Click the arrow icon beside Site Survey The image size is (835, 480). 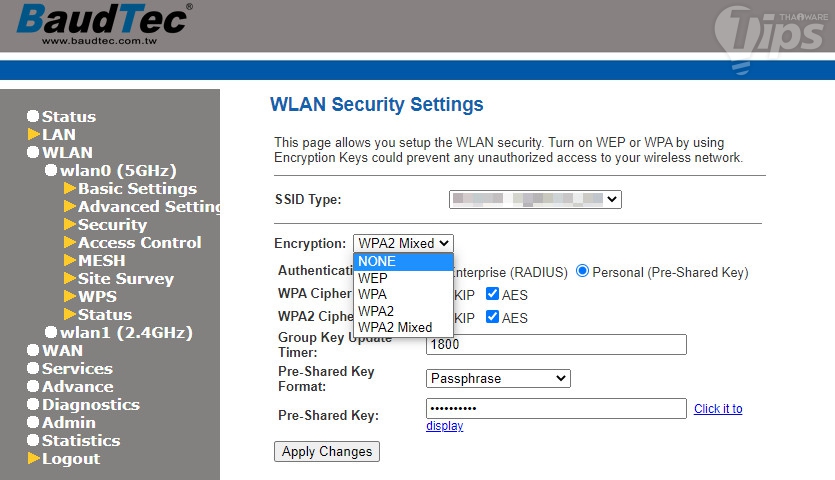[70, 278]
